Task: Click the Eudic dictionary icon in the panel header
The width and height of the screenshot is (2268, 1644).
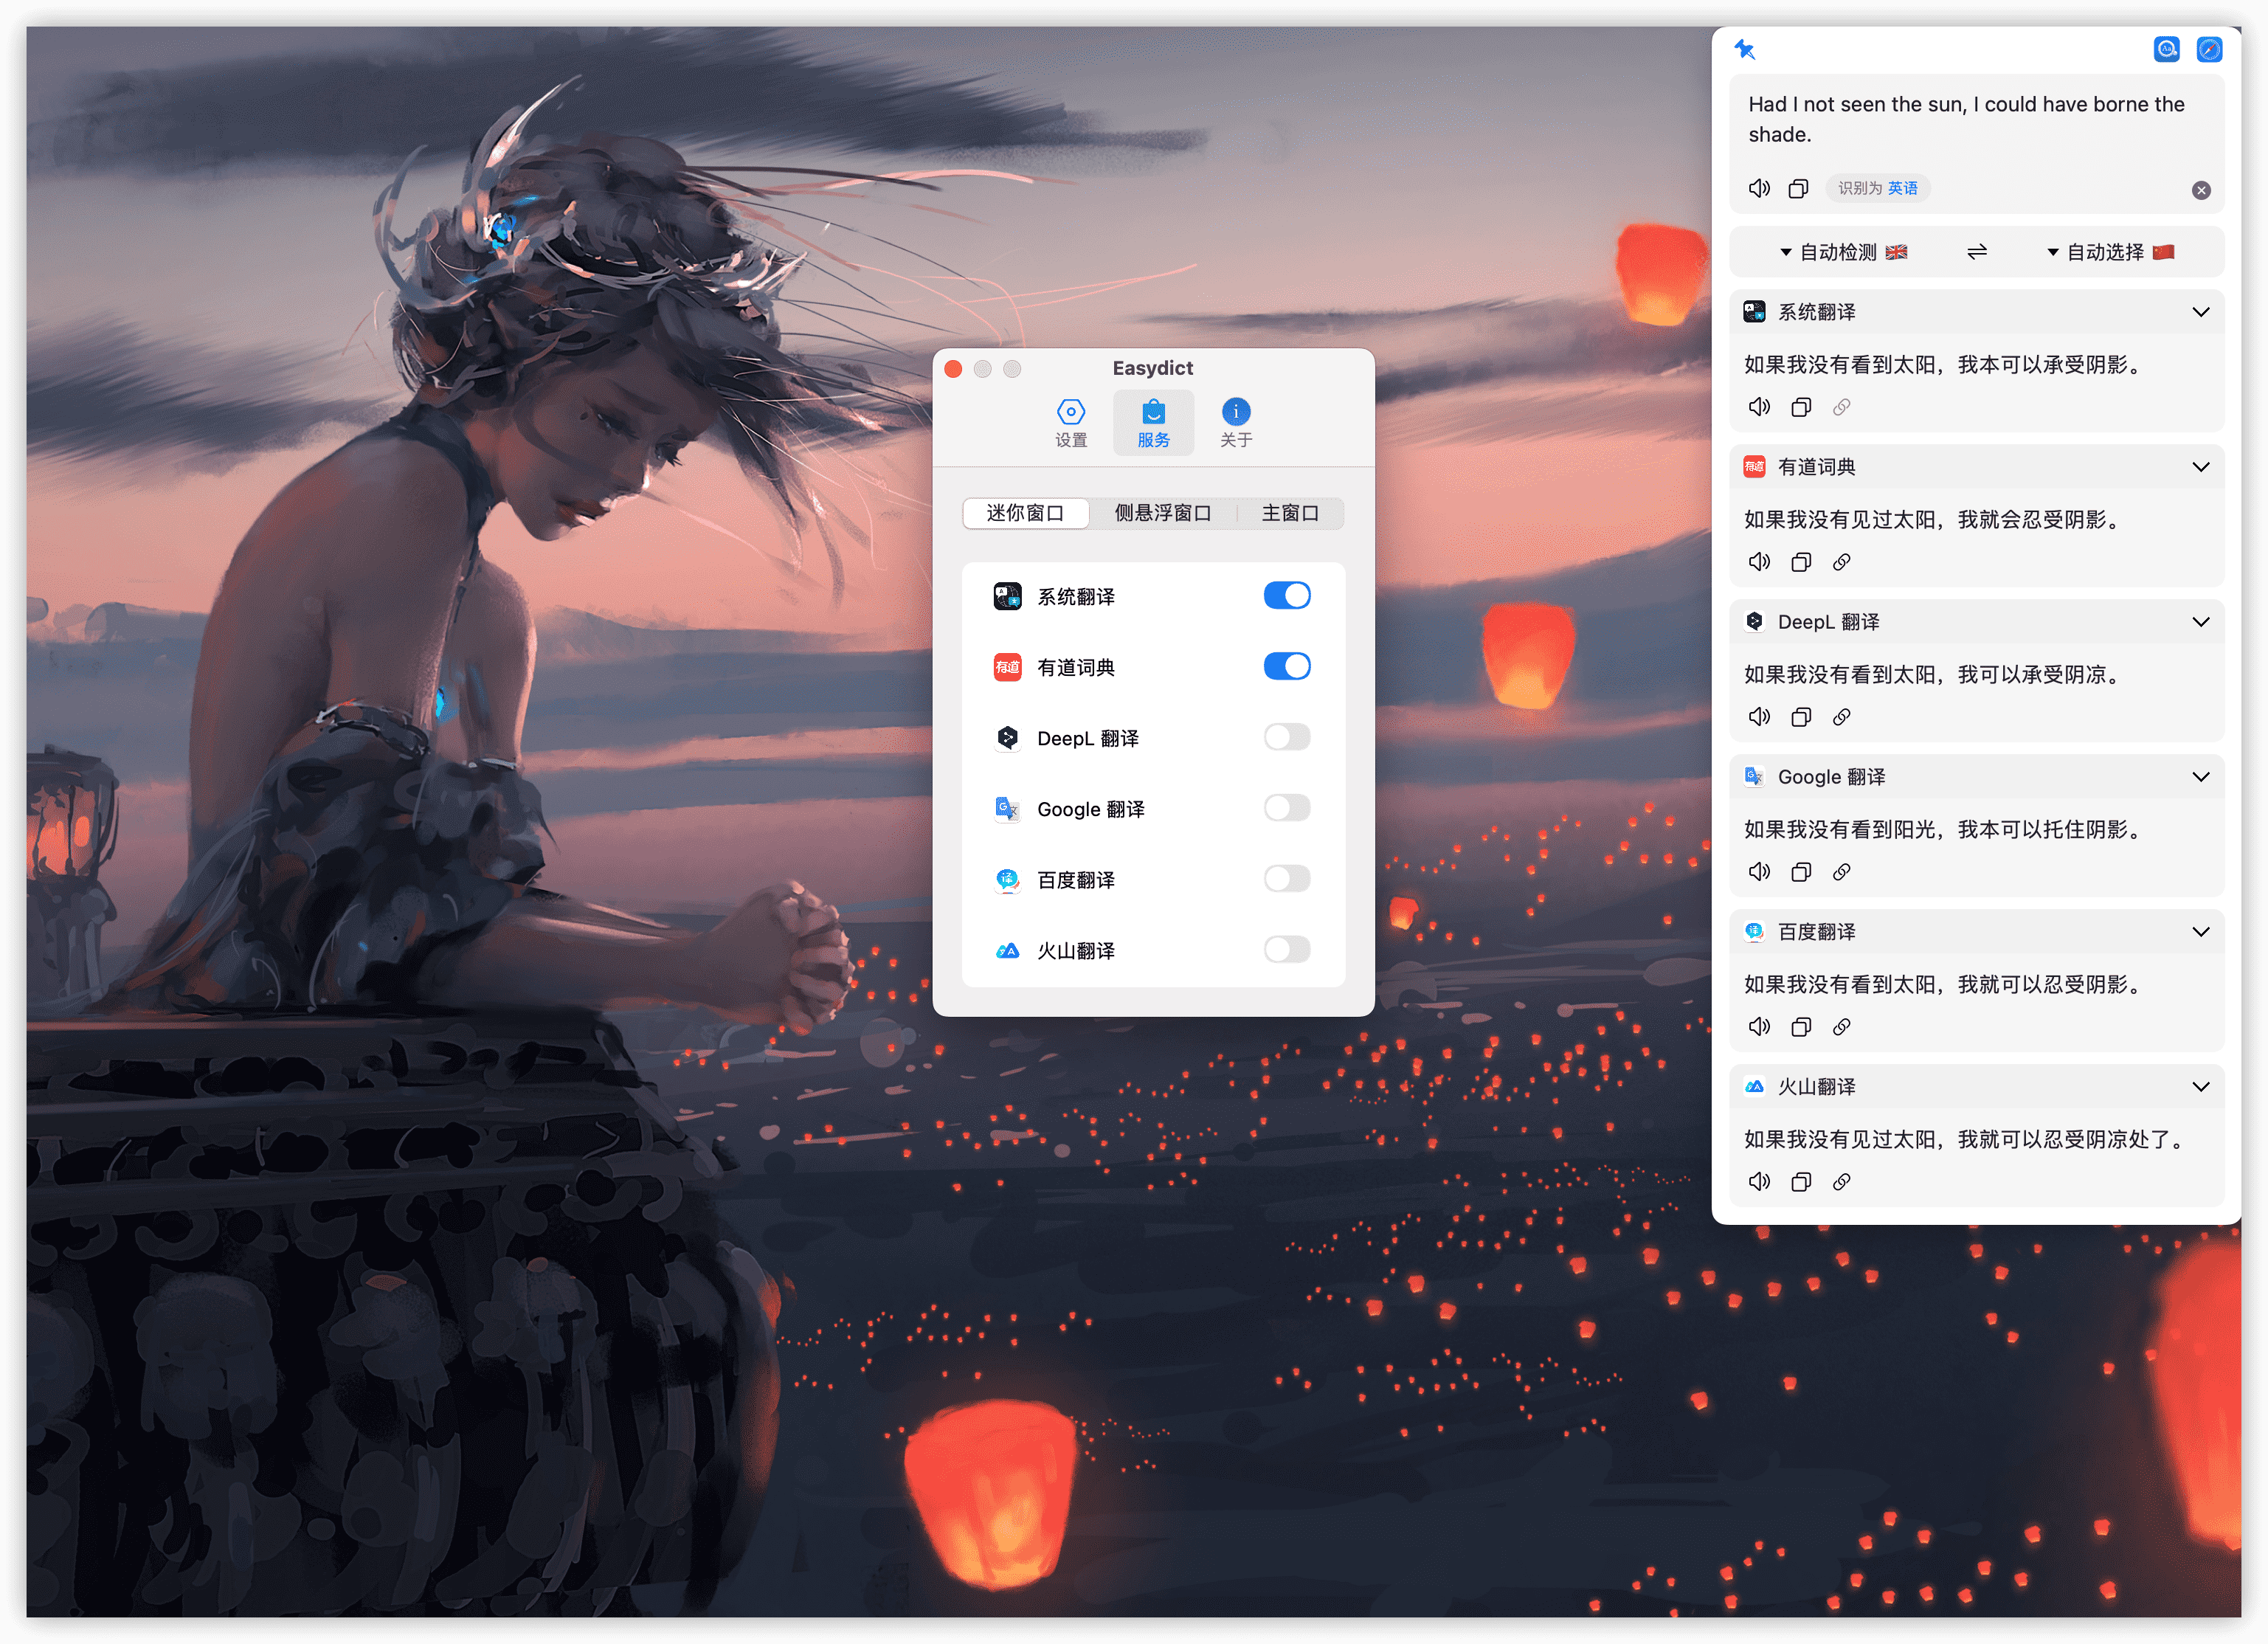Action: pos(2166,49)
